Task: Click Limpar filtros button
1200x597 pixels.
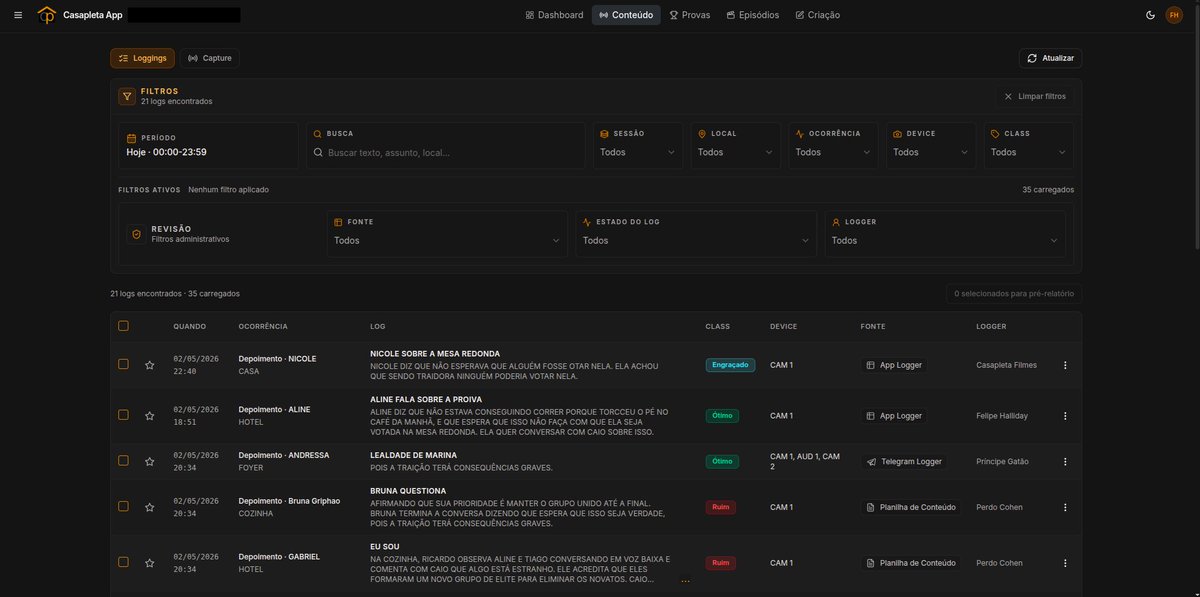Action: 1035,97
